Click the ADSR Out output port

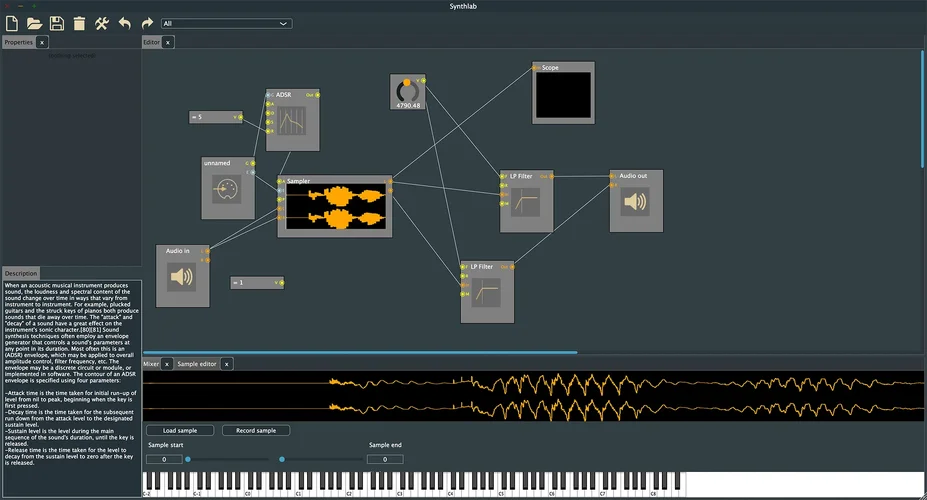[317, 95]
